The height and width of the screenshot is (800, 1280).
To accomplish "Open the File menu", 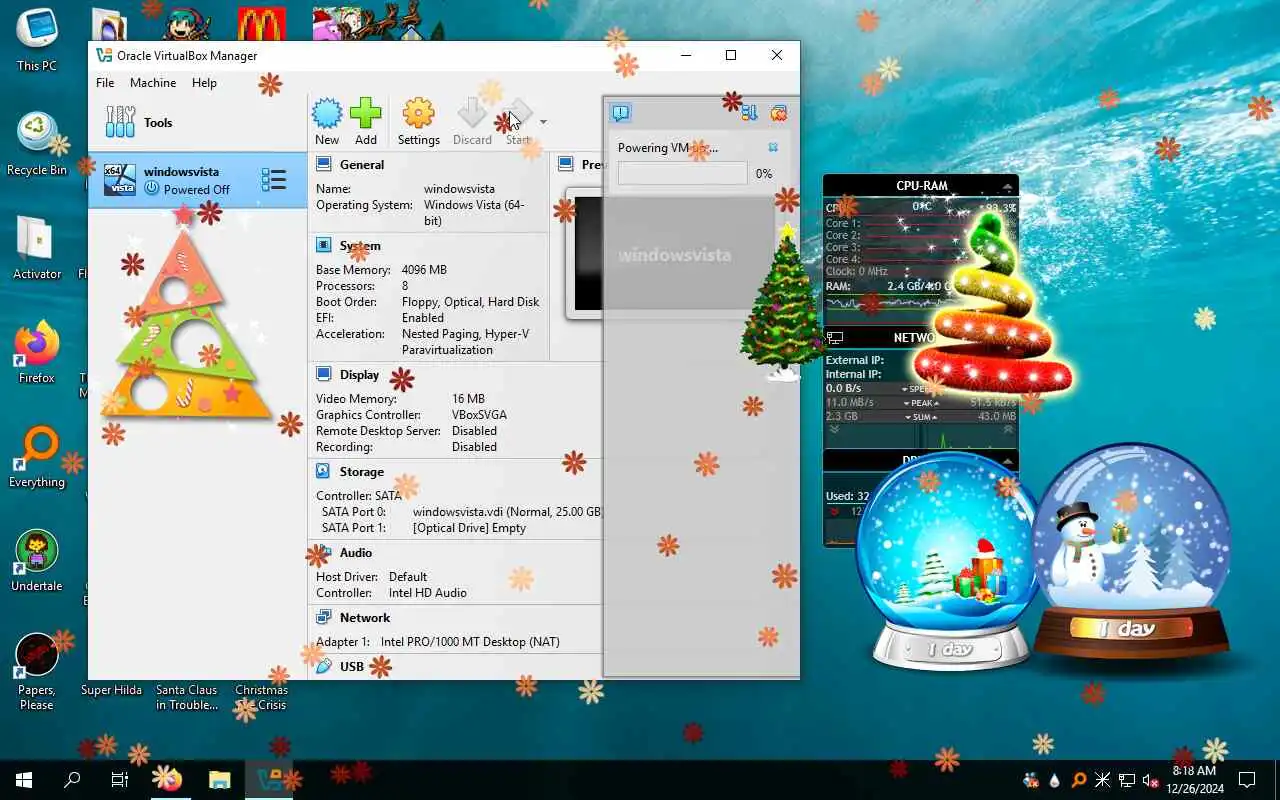I will coord(105,83).
